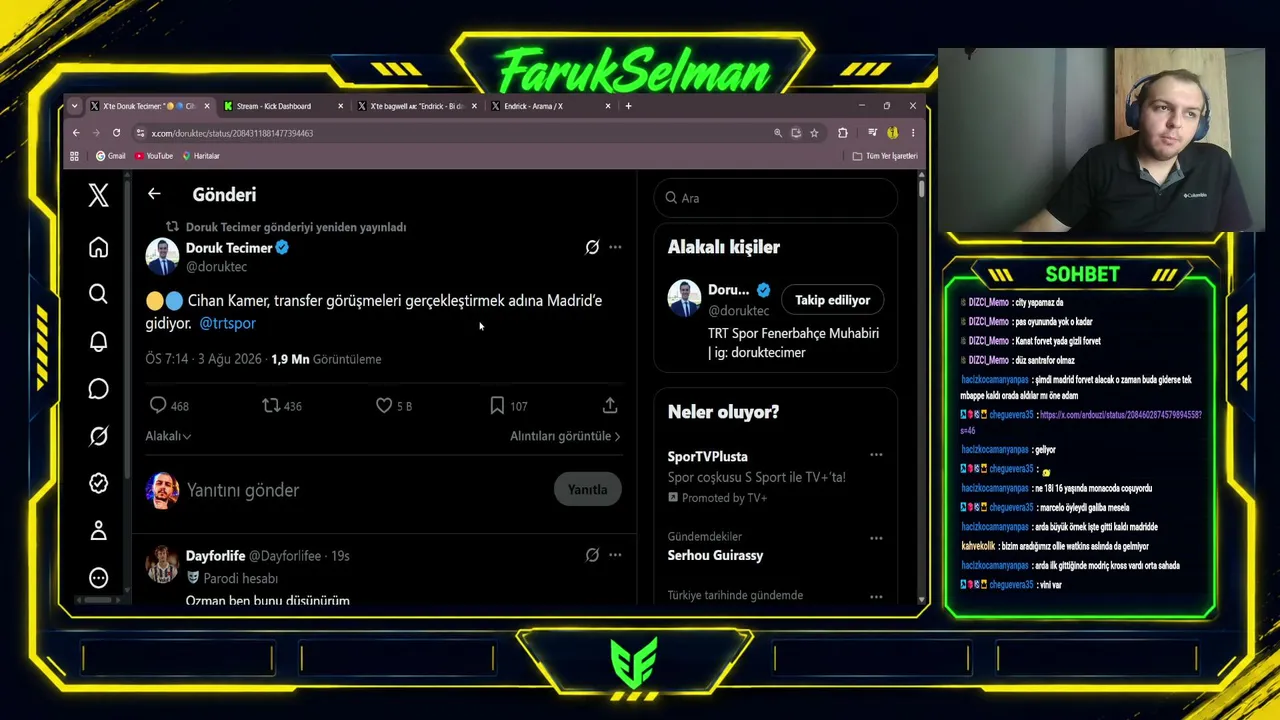Click the Takip ediliyor button

[x=832, y=300]
